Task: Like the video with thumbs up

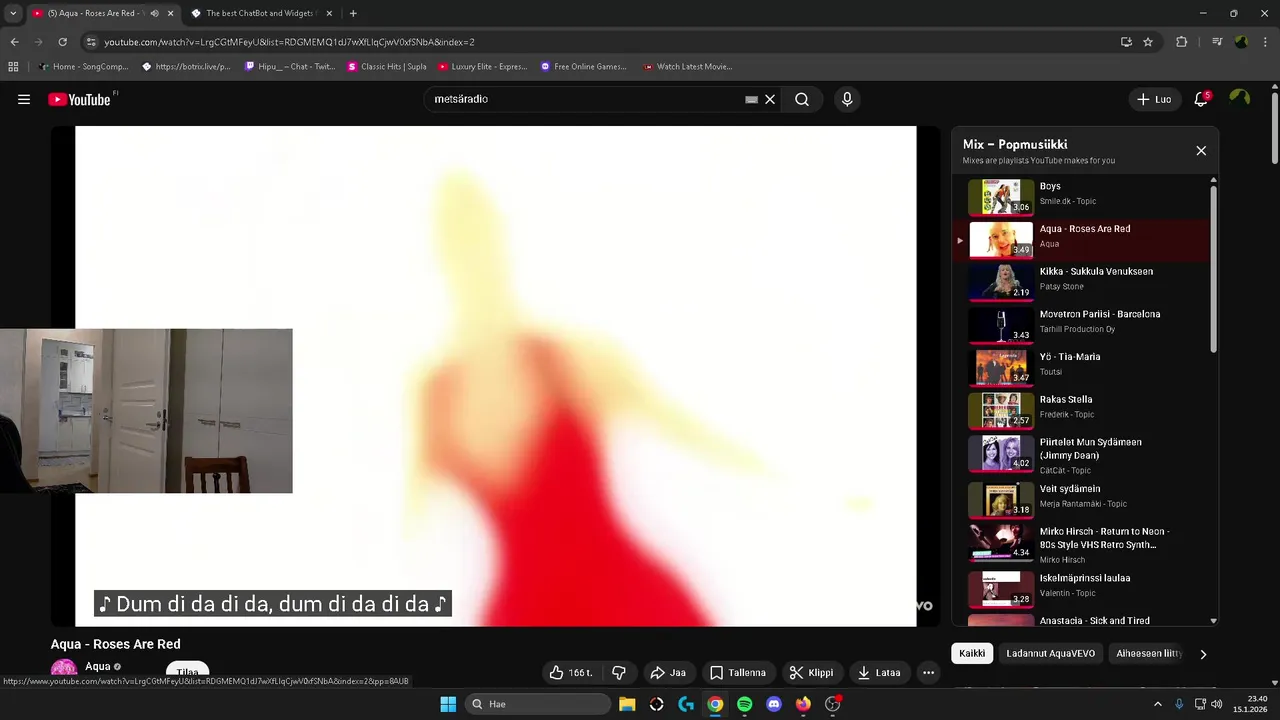Action: 570,673
